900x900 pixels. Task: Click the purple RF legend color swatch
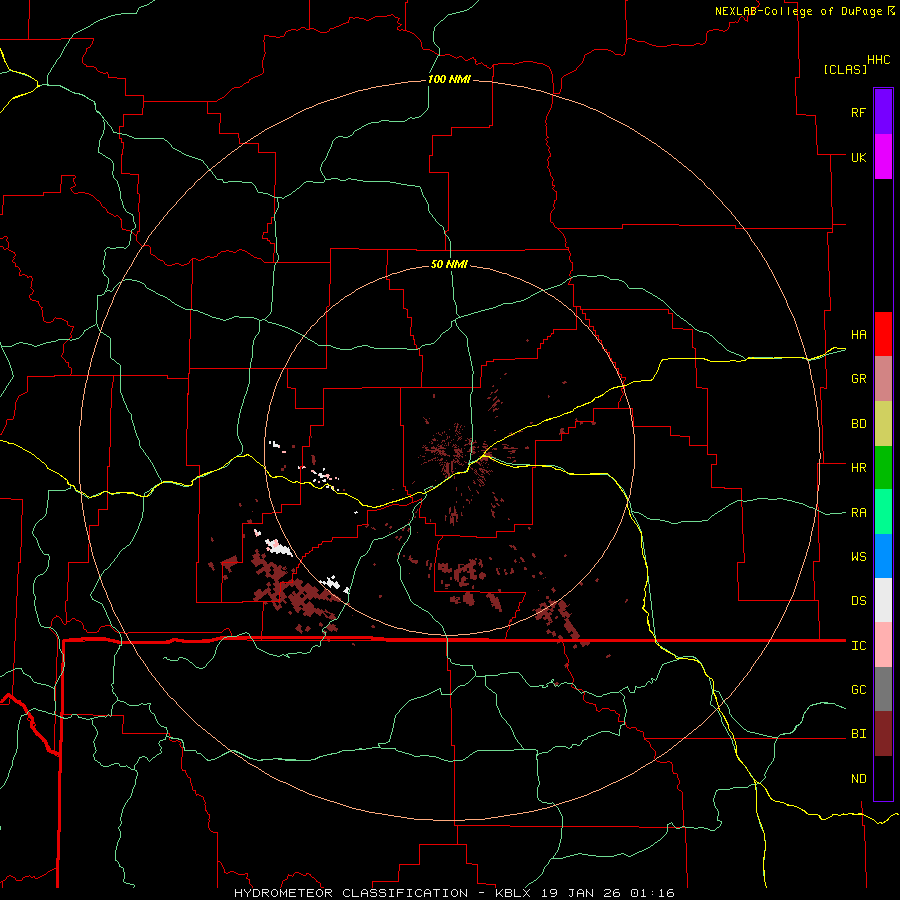point(883,112)
